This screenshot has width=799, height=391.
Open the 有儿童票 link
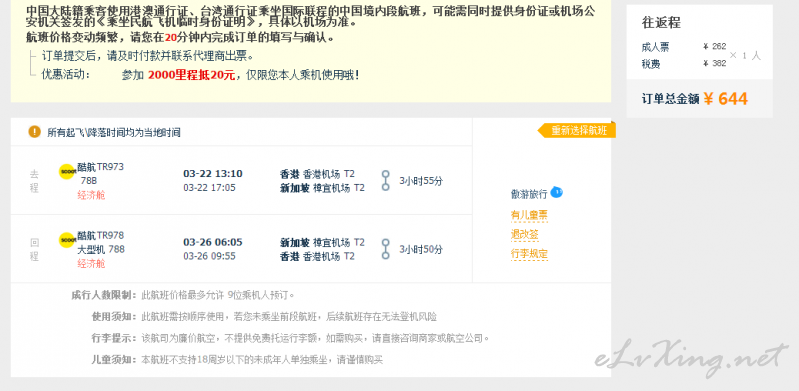[529, 215]
